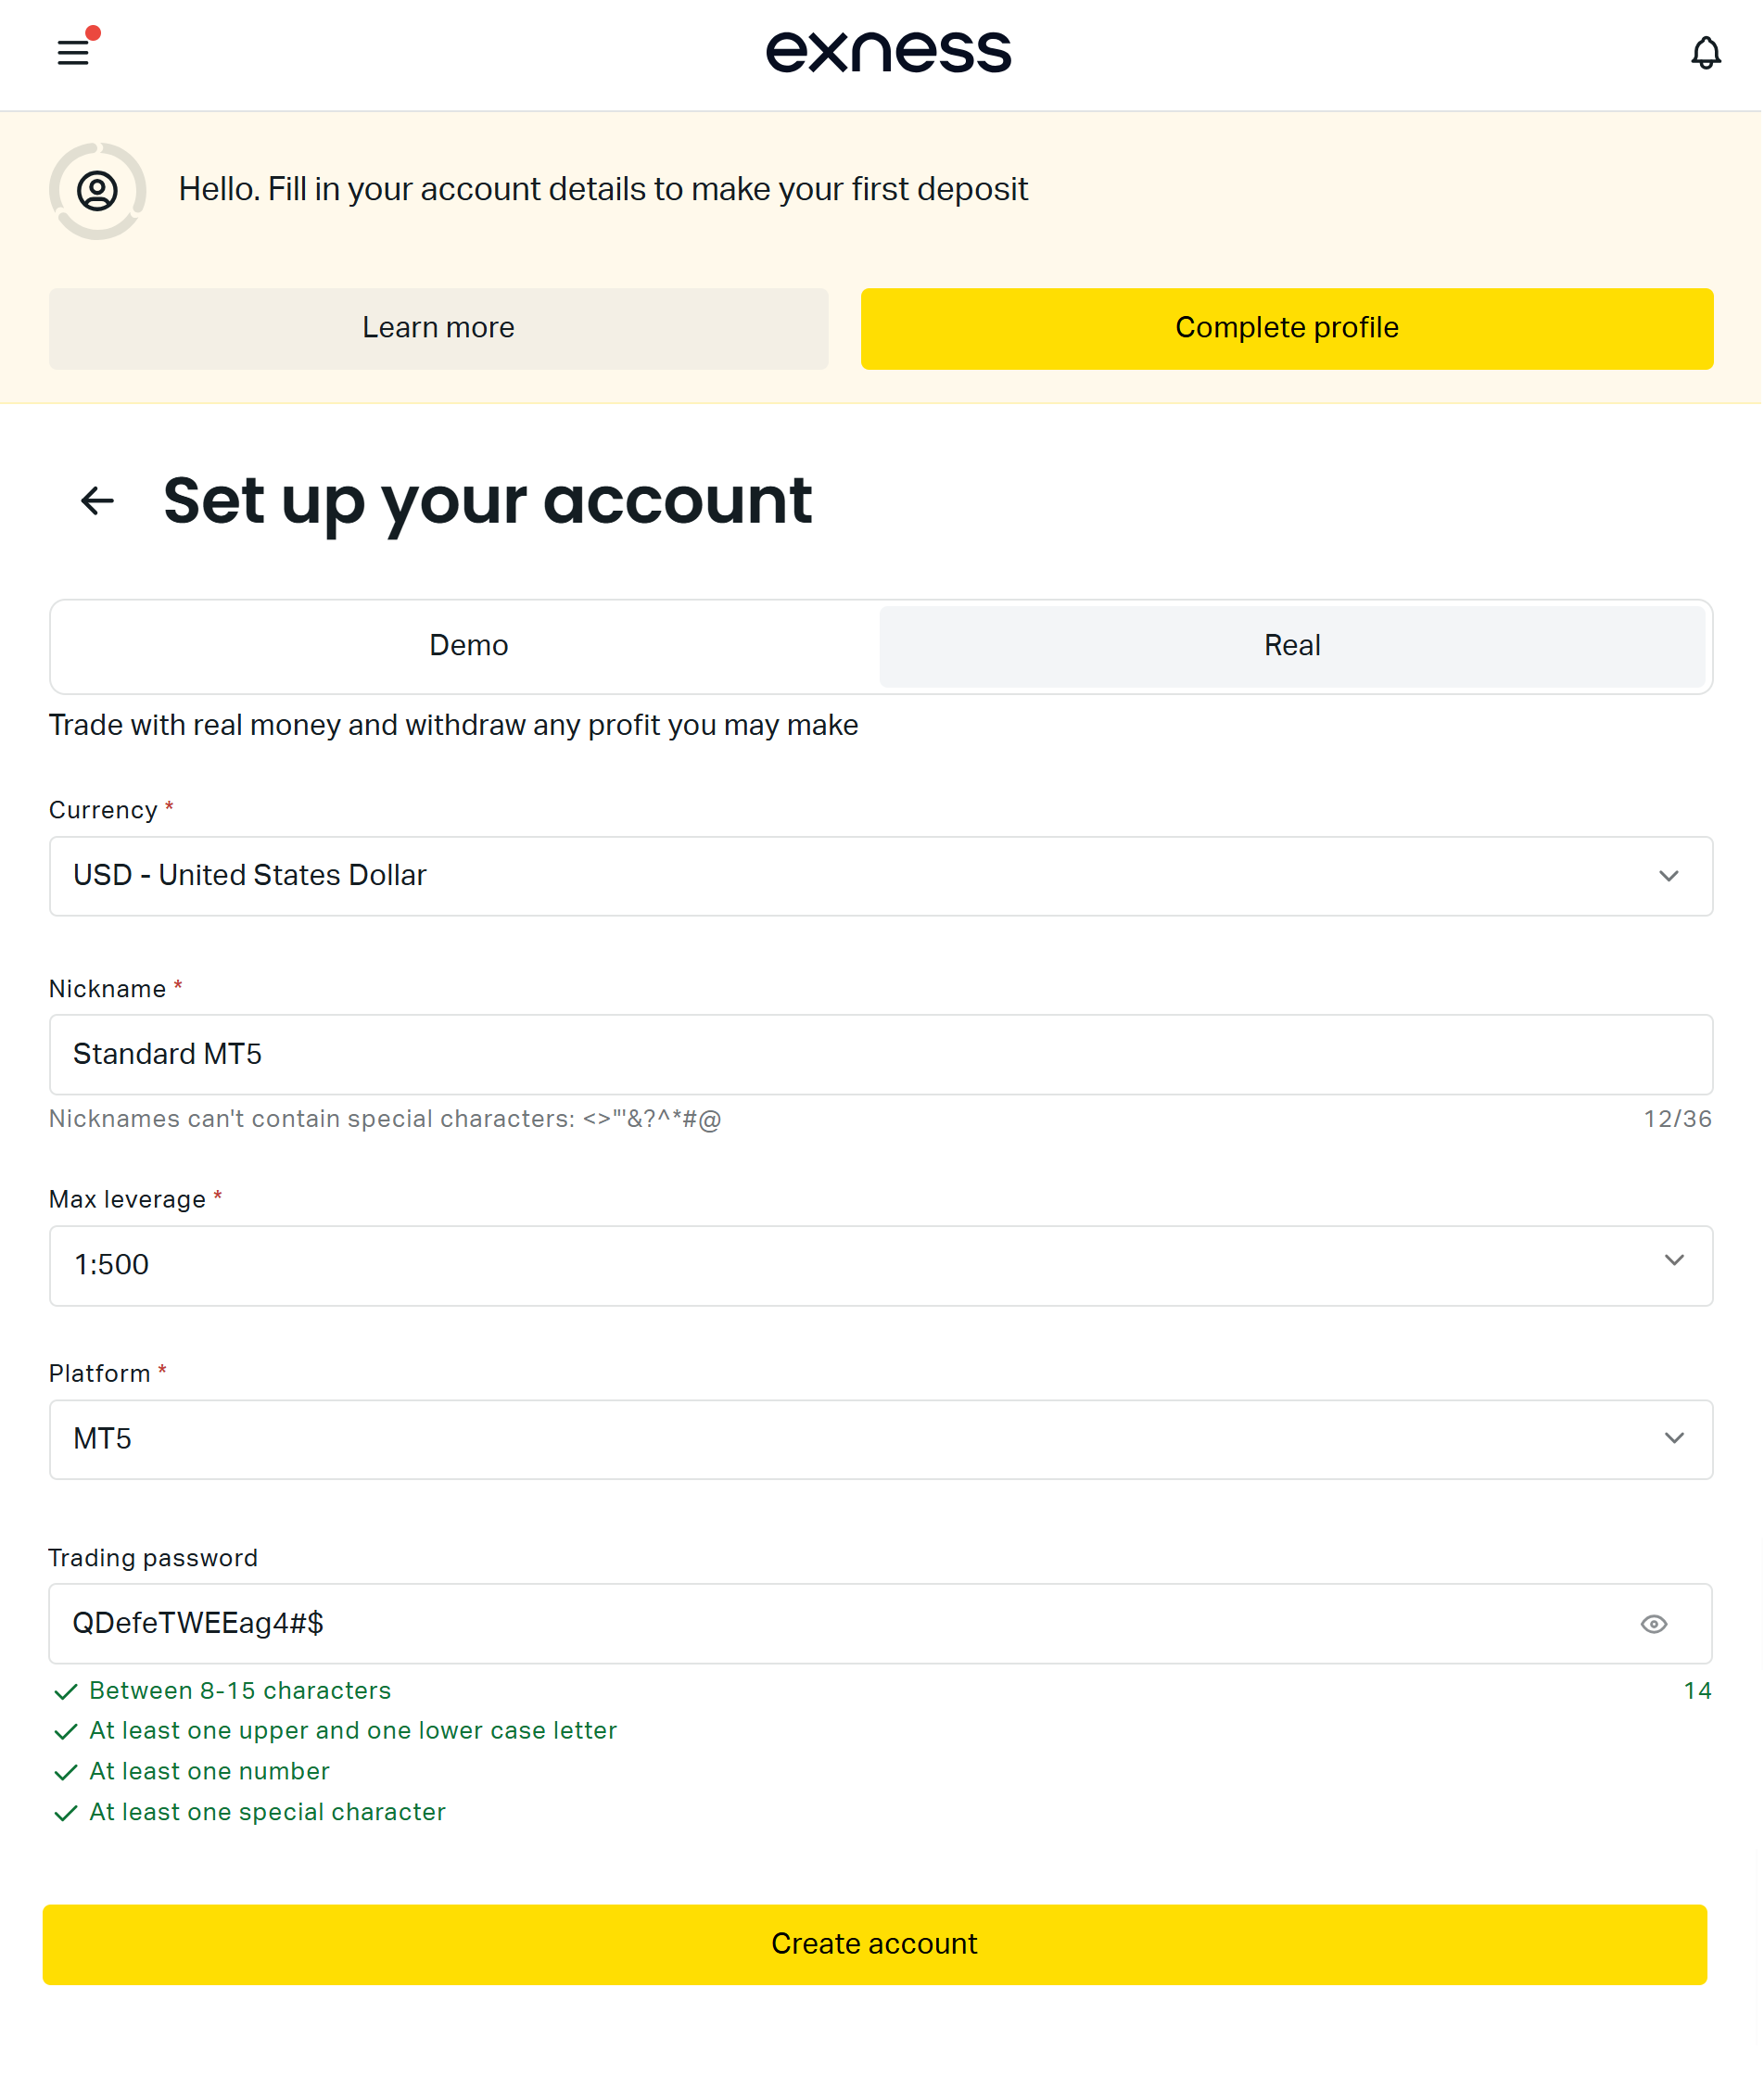Viewport: 1764px width, 2076px height.
Task: Go back using the arrow icon
Action: point(97,501)
